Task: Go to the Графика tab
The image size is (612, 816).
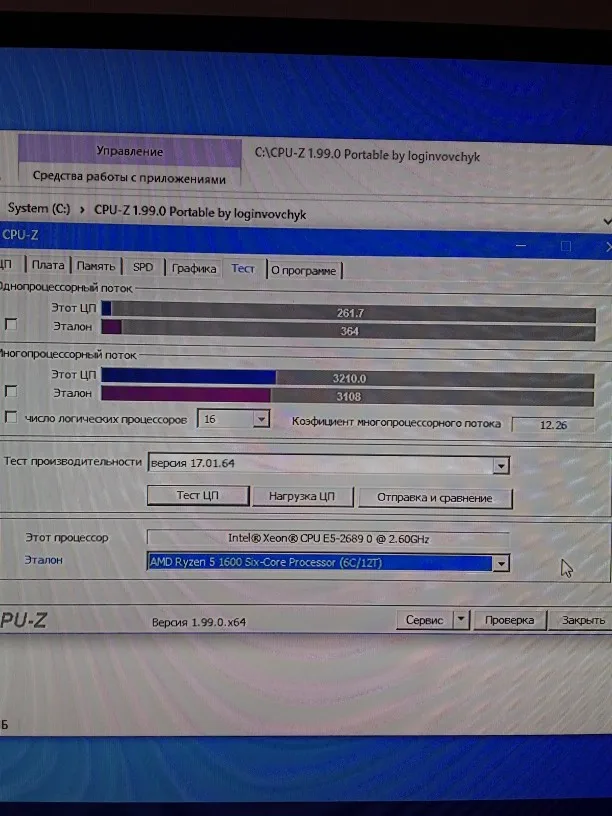Action: click(194, 269)
